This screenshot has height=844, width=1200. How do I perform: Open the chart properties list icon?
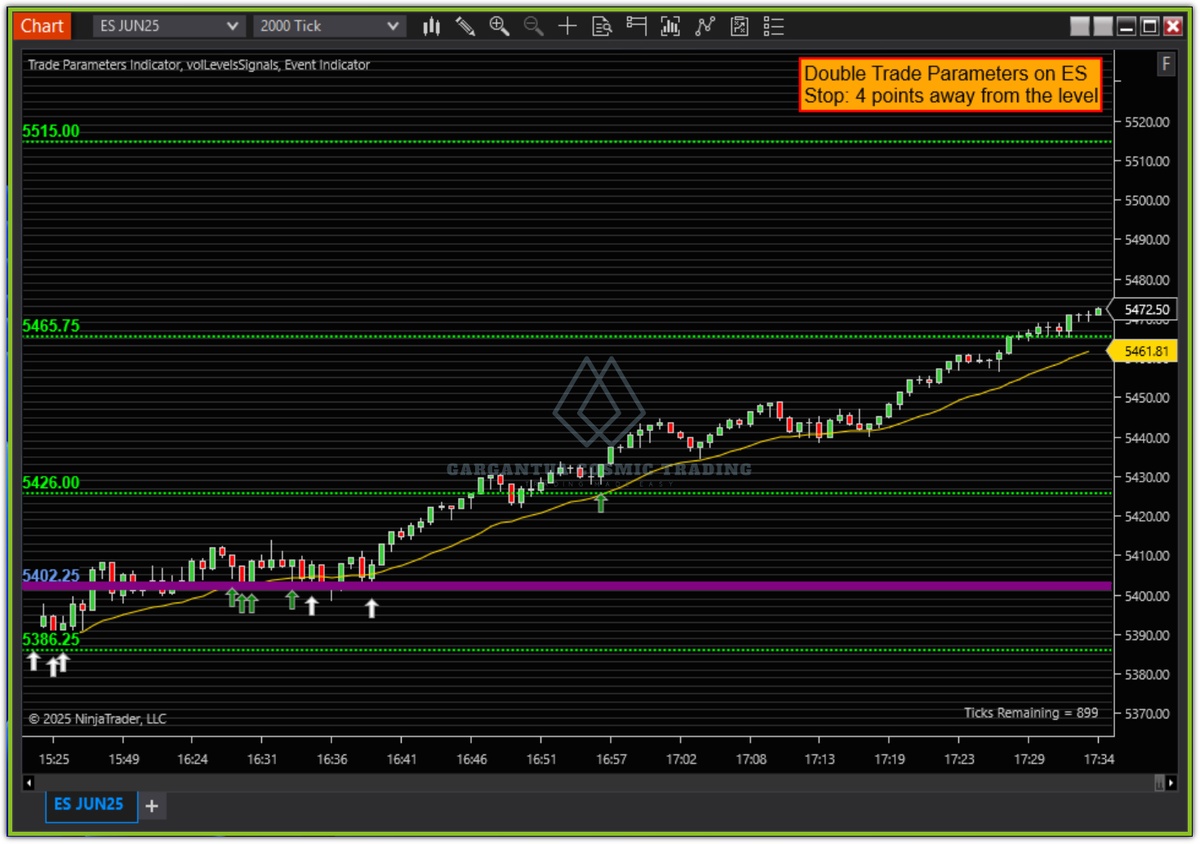pos(773,27)
